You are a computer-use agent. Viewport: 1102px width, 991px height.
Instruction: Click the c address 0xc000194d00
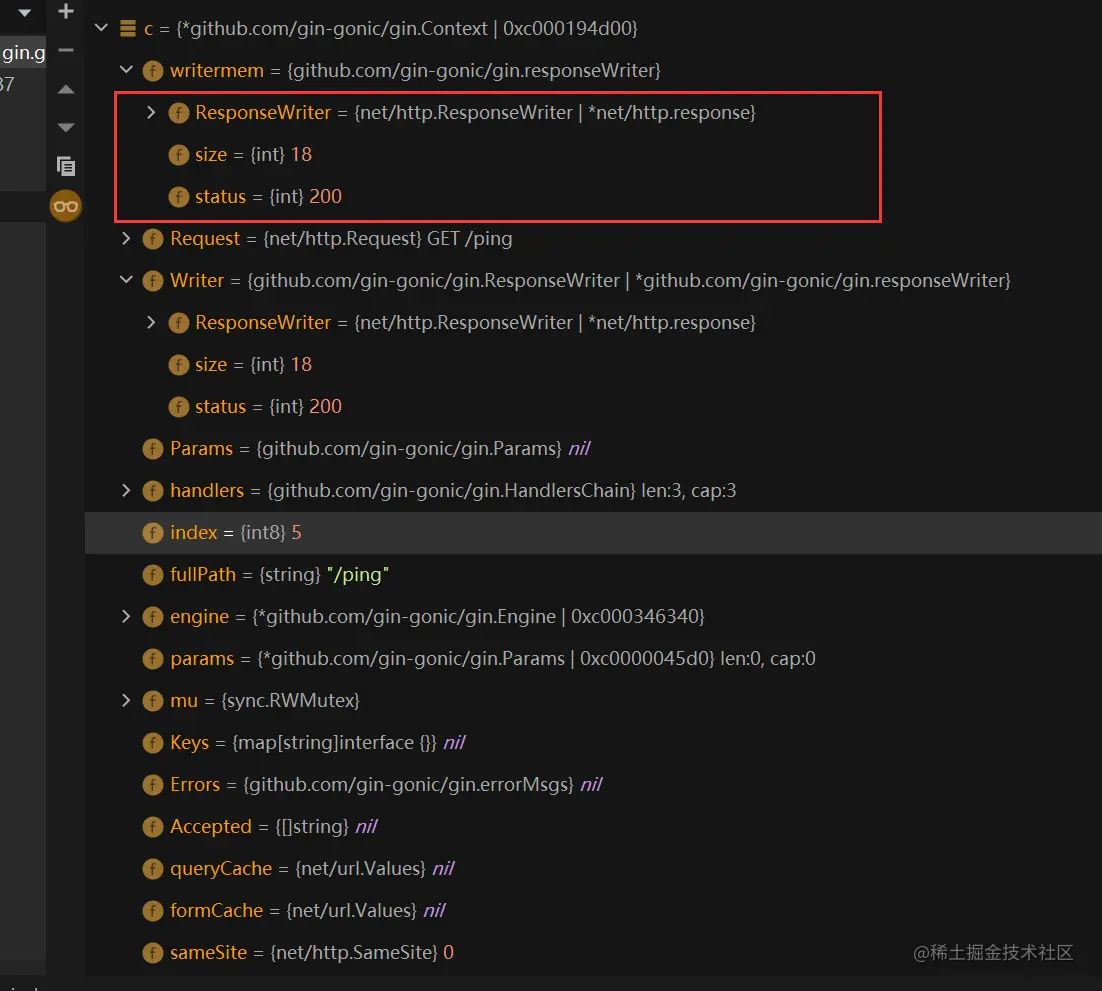click(x=567, y=28)
